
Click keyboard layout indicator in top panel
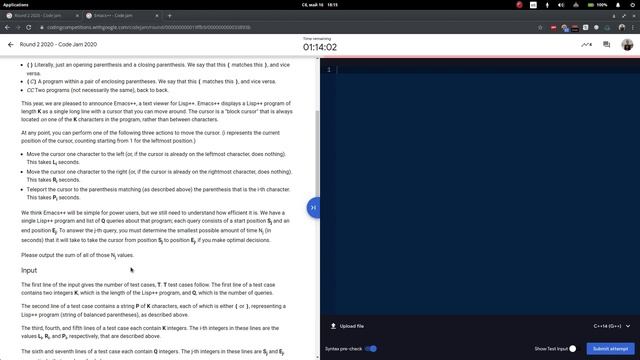click(533, 5)
